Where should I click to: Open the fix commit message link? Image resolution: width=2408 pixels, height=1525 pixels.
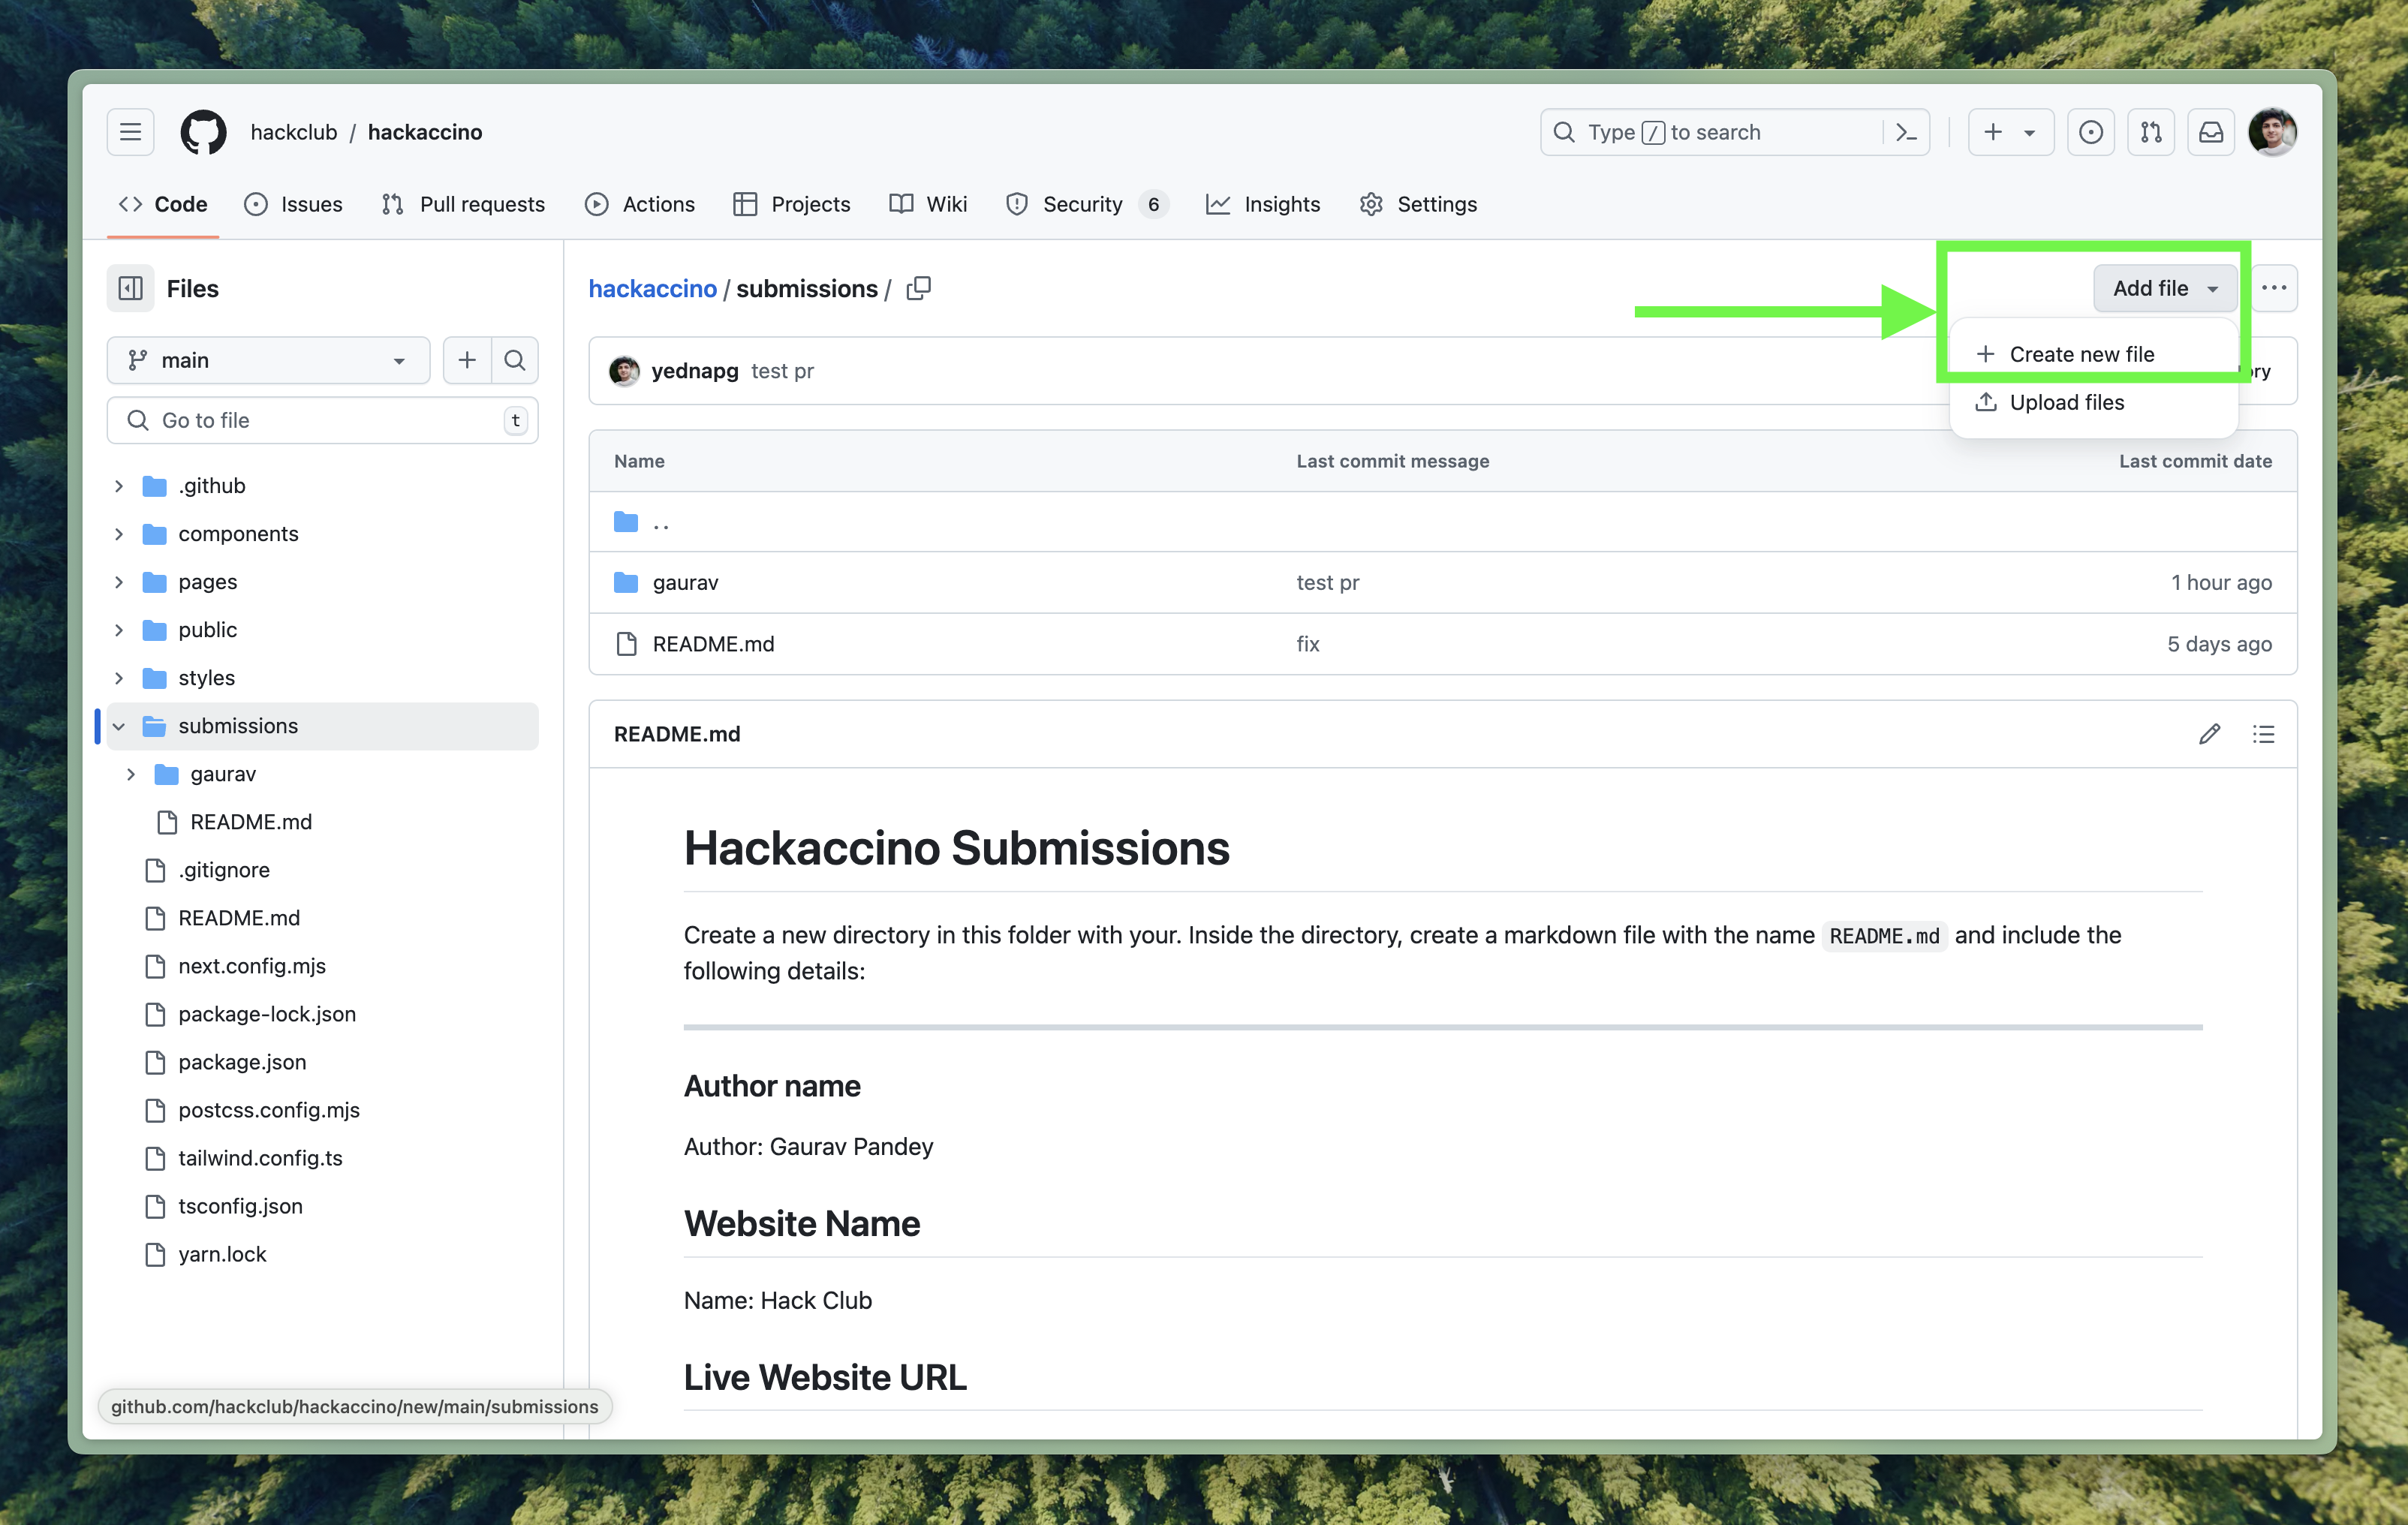[x=1308, y=644]
